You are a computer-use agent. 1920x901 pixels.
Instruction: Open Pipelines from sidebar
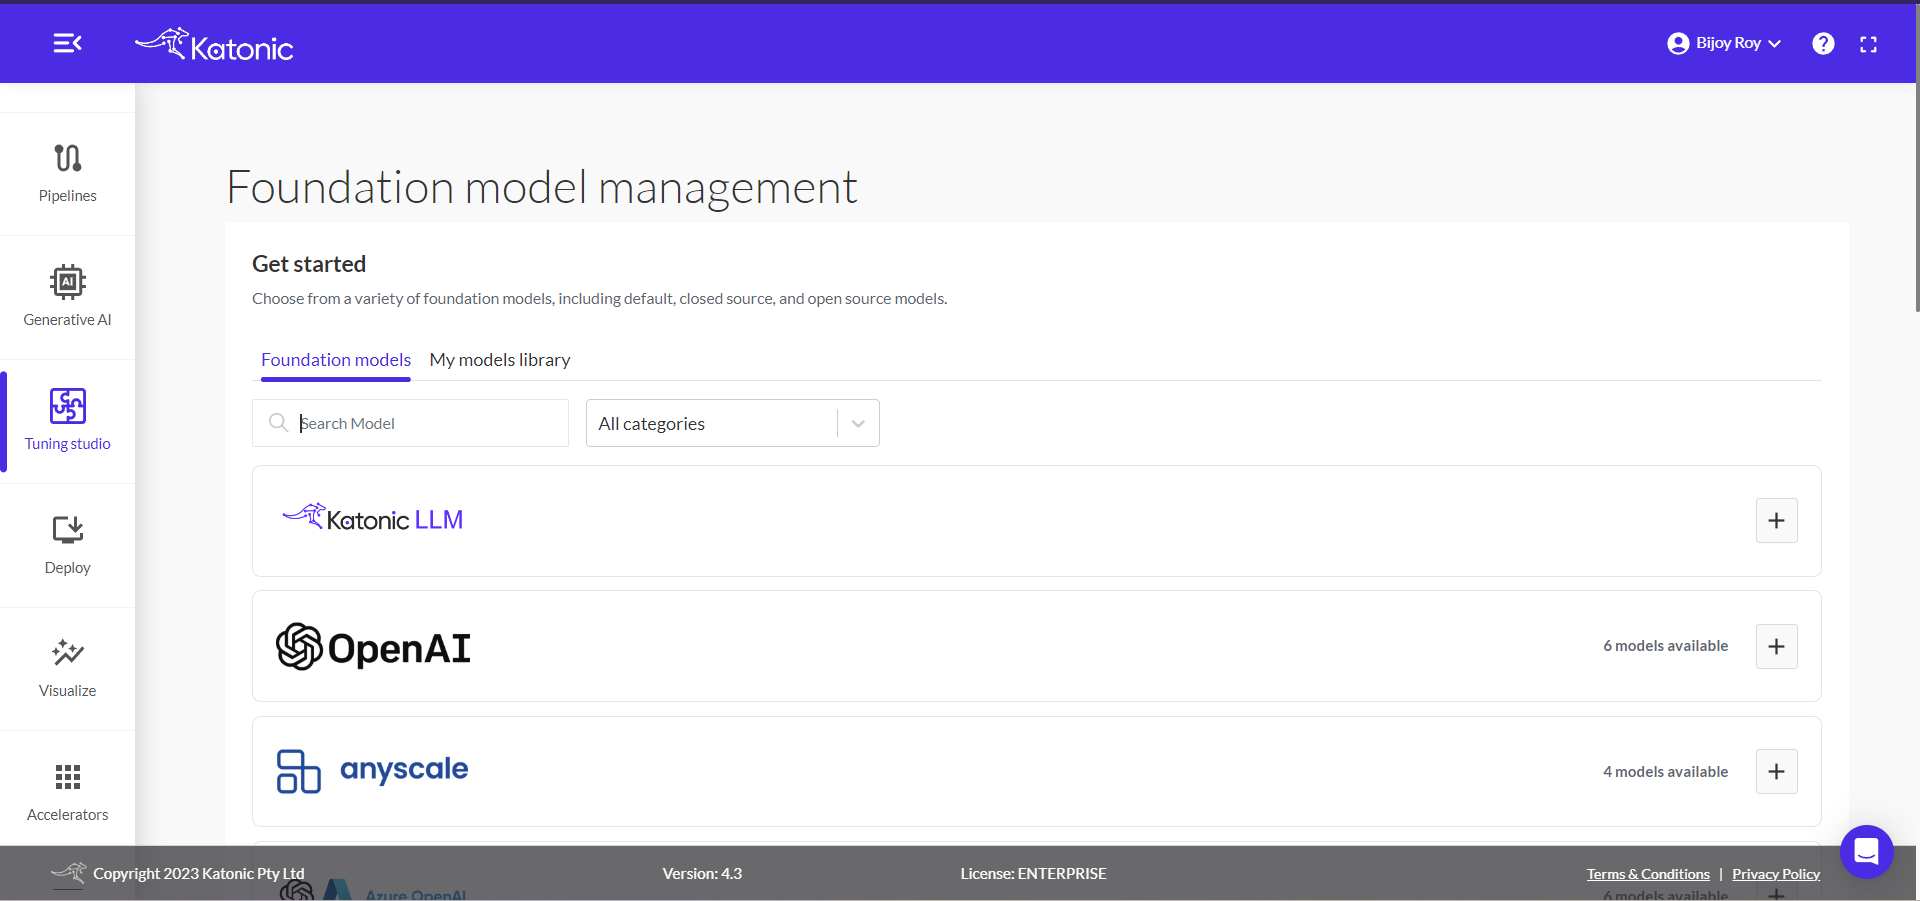pos(68,174)
